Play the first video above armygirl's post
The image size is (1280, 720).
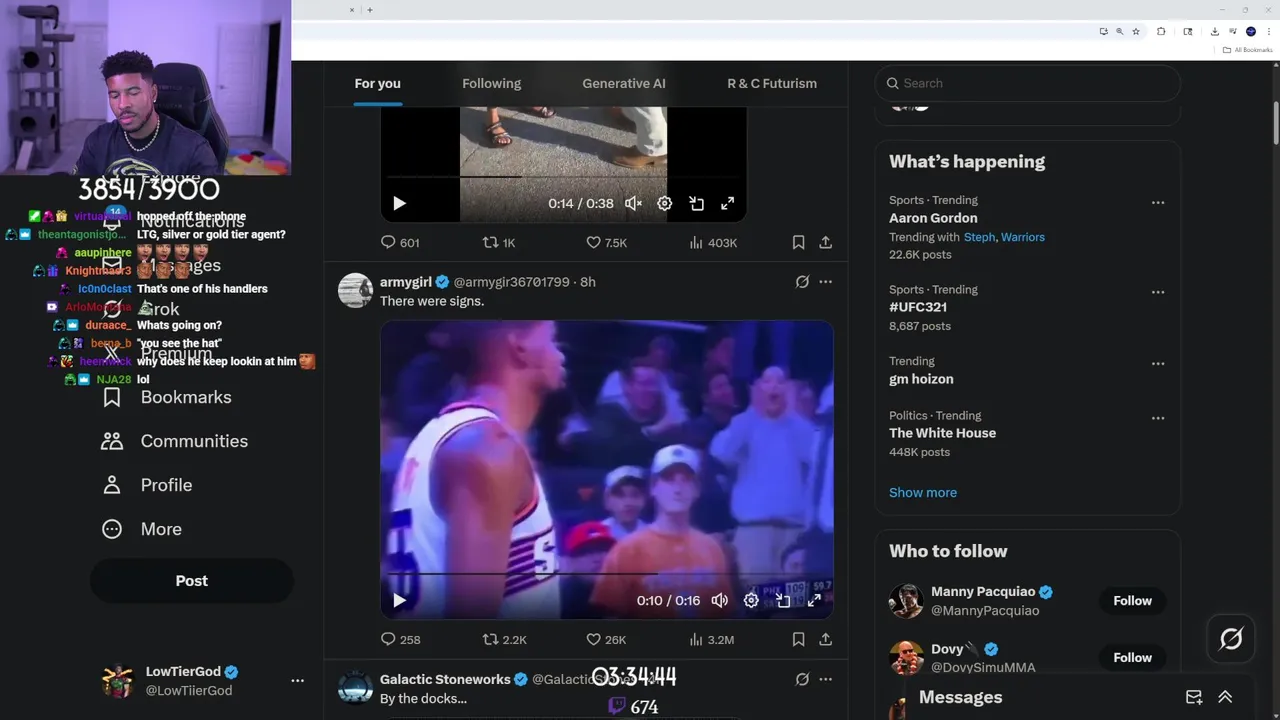(399, 203)
